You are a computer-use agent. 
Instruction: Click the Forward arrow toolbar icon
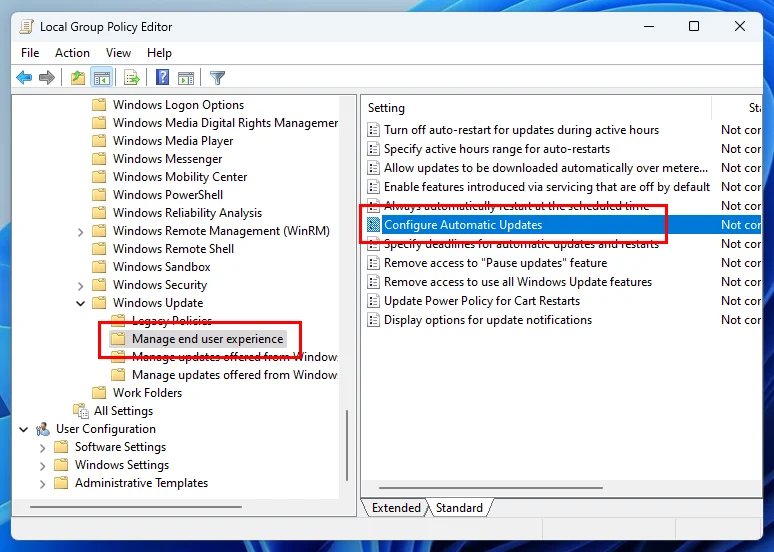click(47, 78)
